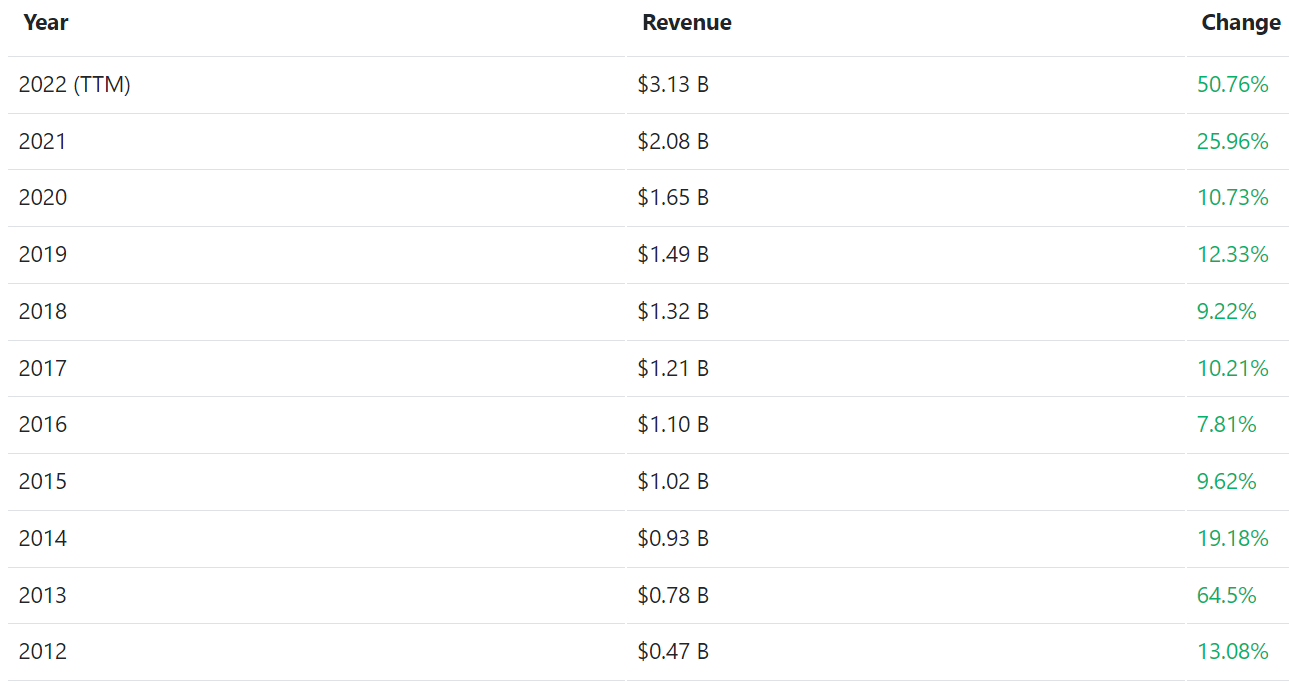Screen dimensions: 1289x683
Task: Select the 2022 (TTM) year cell
Action: tap(75, 85)
